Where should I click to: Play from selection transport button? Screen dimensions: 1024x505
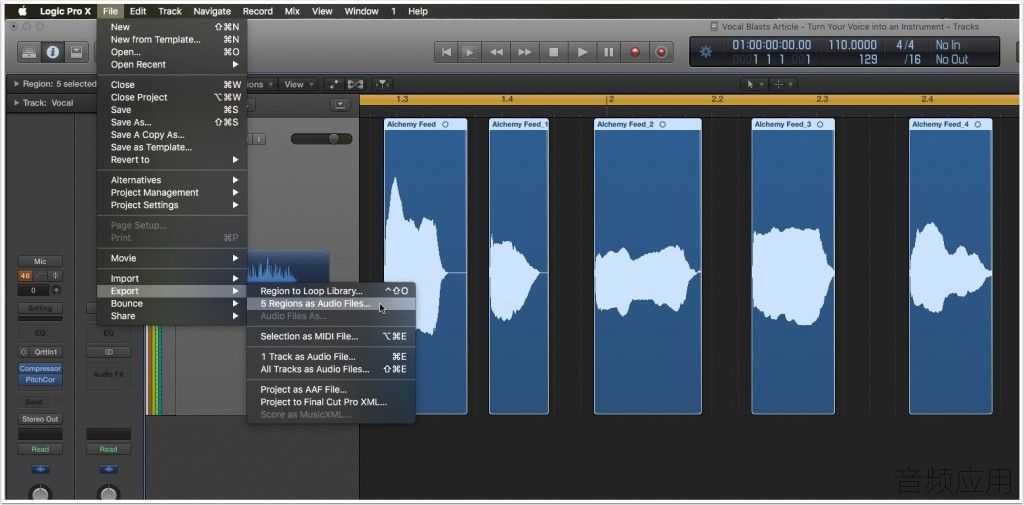pyautogui.click(x=469, y=52)
